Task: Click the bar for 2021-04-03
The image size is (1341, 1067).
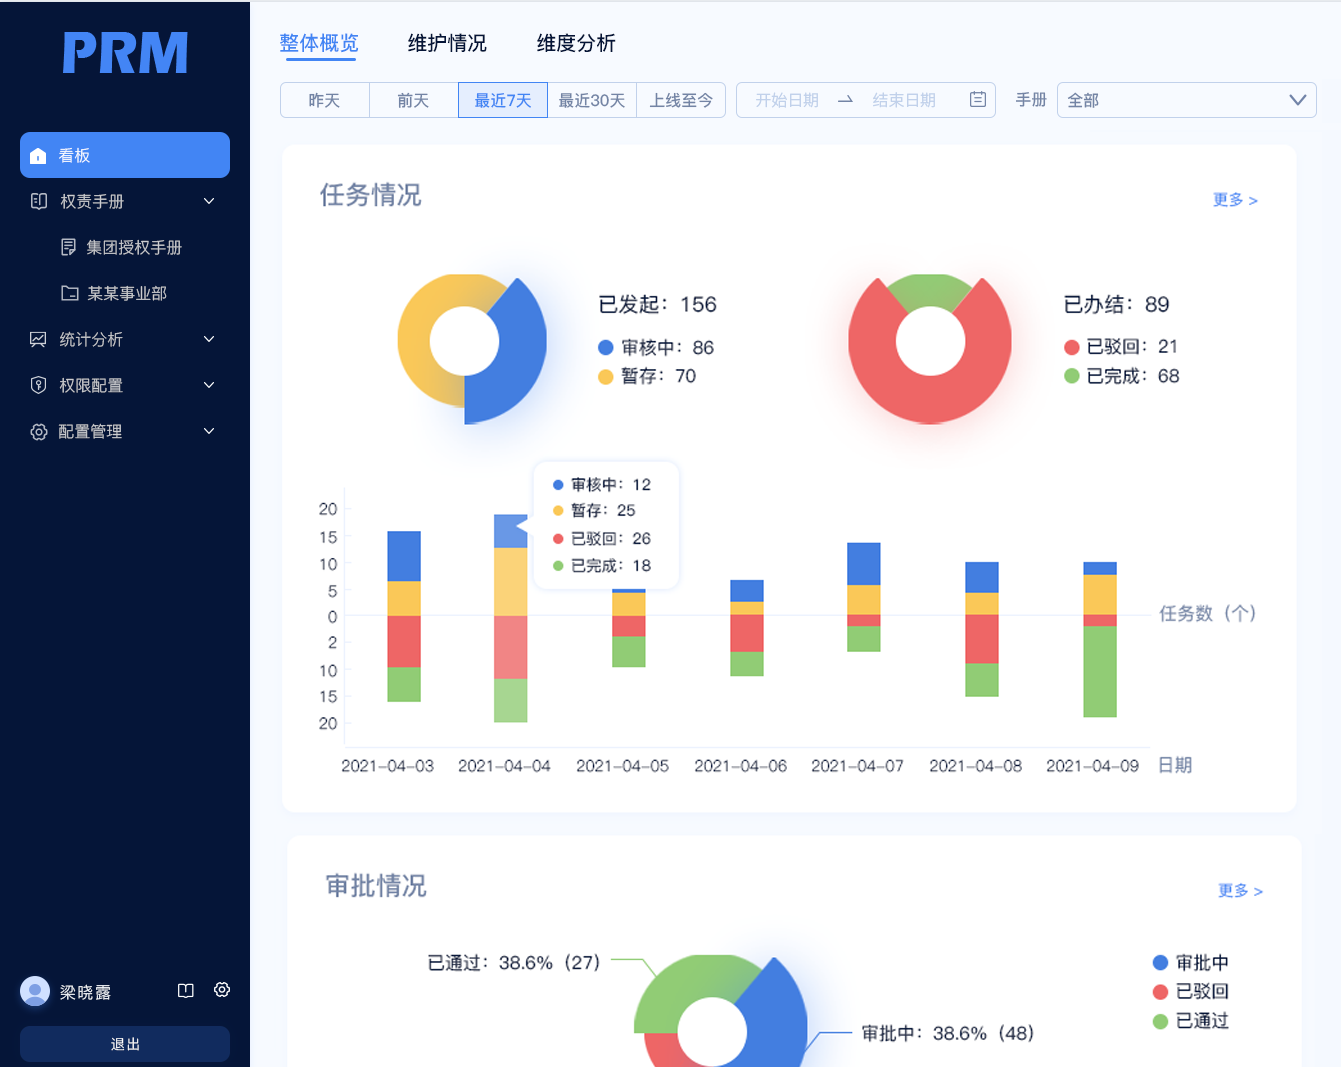Action: [x=404, y=616]
